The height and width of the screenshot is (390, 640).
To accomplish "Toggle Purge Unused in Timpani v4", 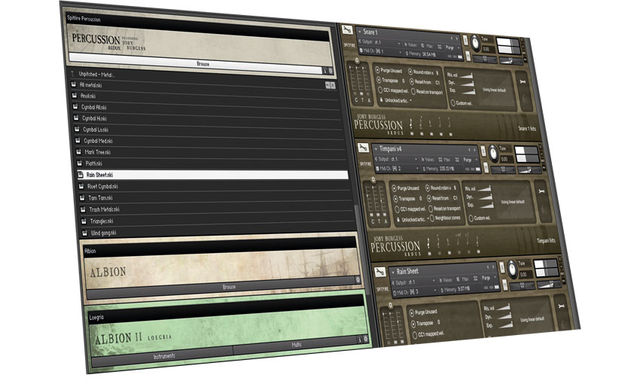I will 394,188.
